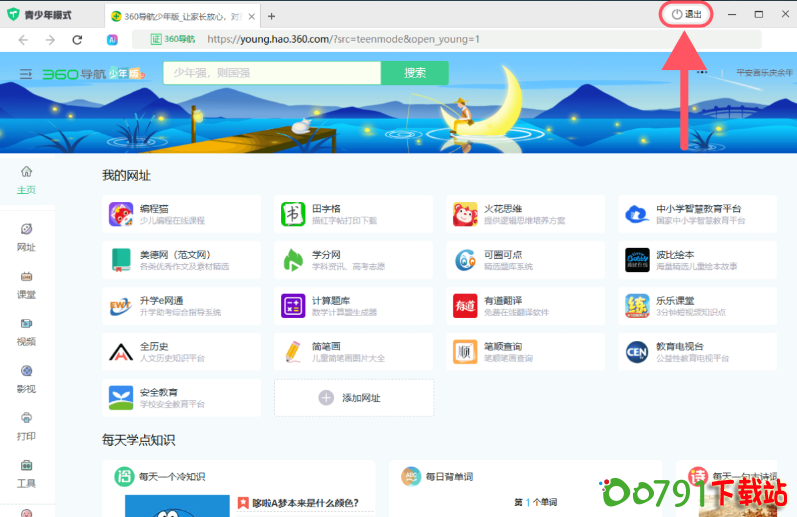Open the 主页 home sidebar icon

pyautogui.click(x=26, y=179)
